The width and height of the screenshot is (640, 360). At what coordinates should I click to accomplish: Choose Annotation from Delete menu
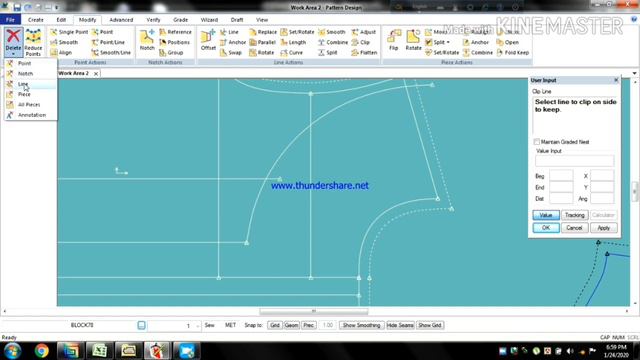pos(31,115)
